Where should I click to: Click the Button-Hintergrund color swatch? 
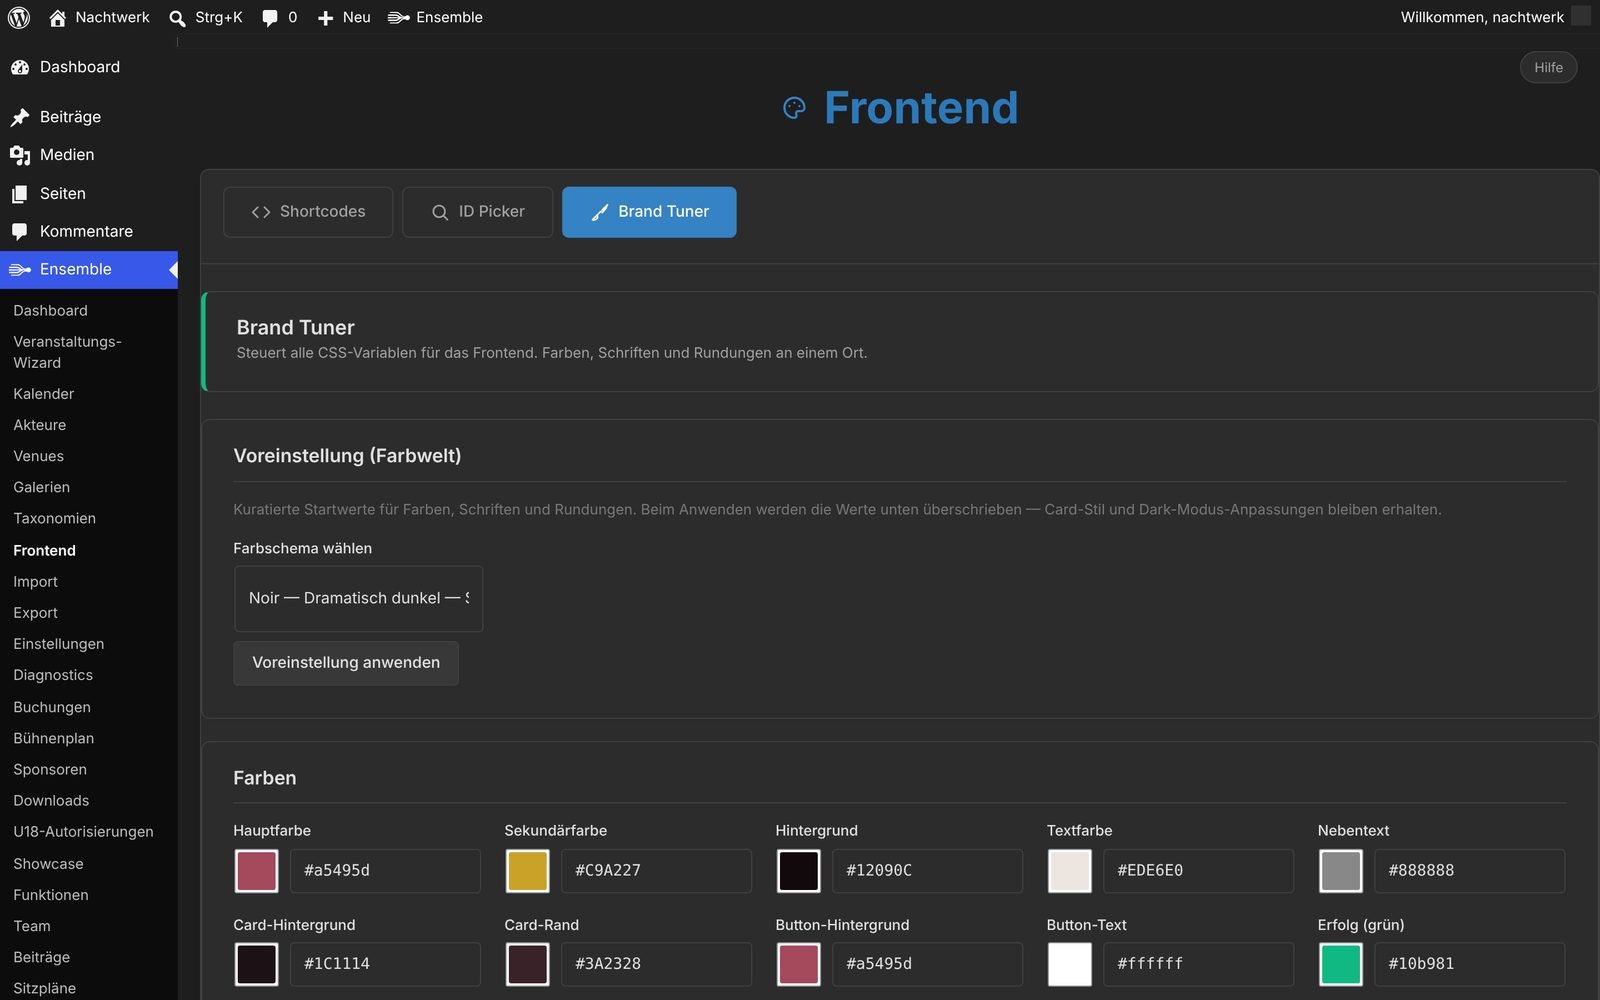[x=798, y=964]
